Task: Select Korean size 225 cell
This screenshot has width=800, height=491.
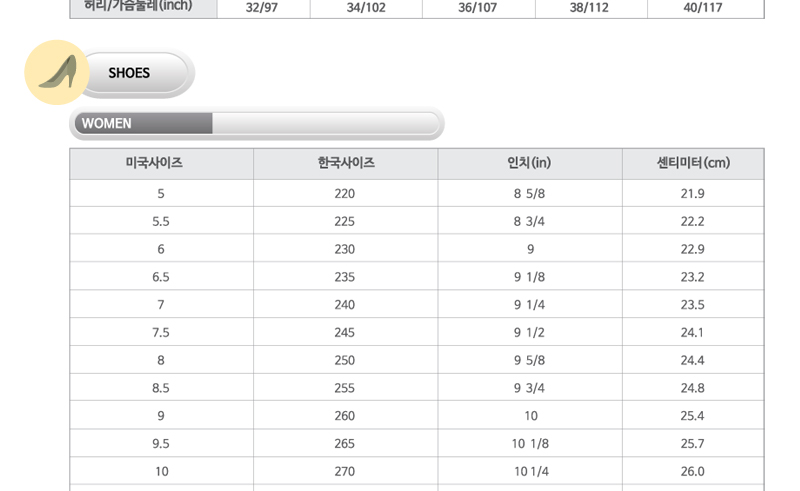Action: pos(345,222)
